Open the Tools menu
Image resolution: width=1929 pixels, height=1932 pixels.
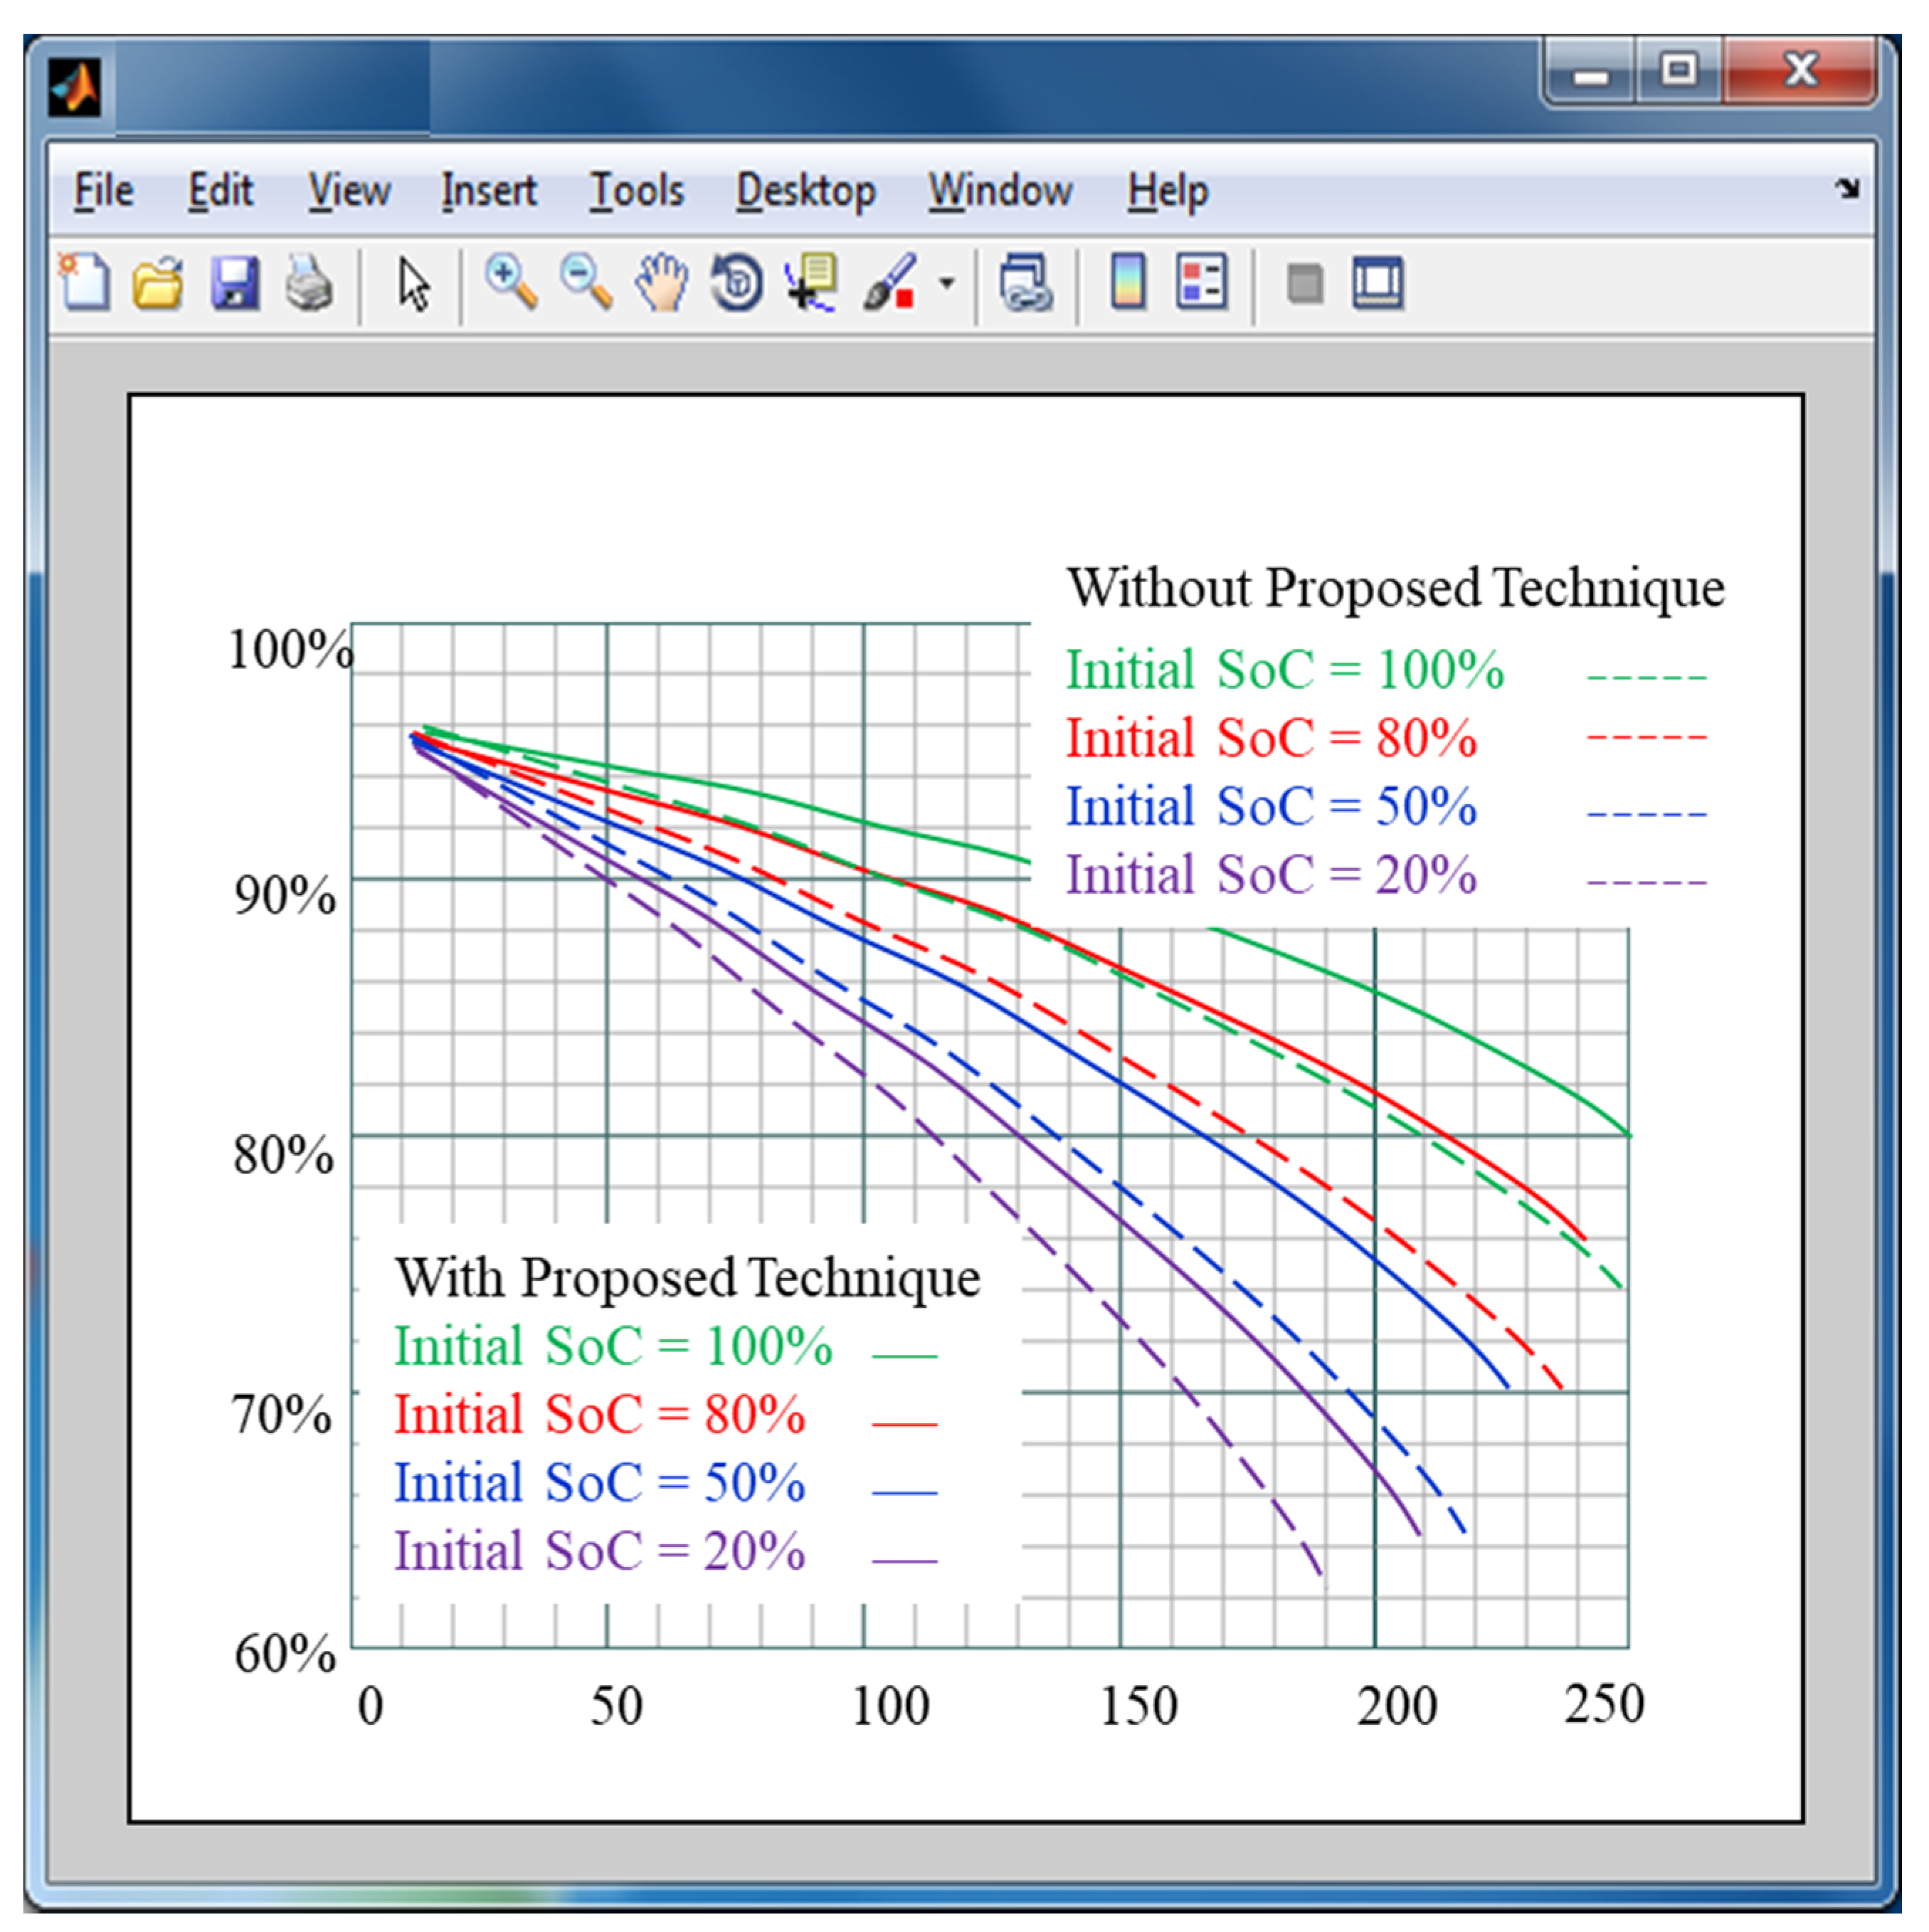tap(636, 190)
